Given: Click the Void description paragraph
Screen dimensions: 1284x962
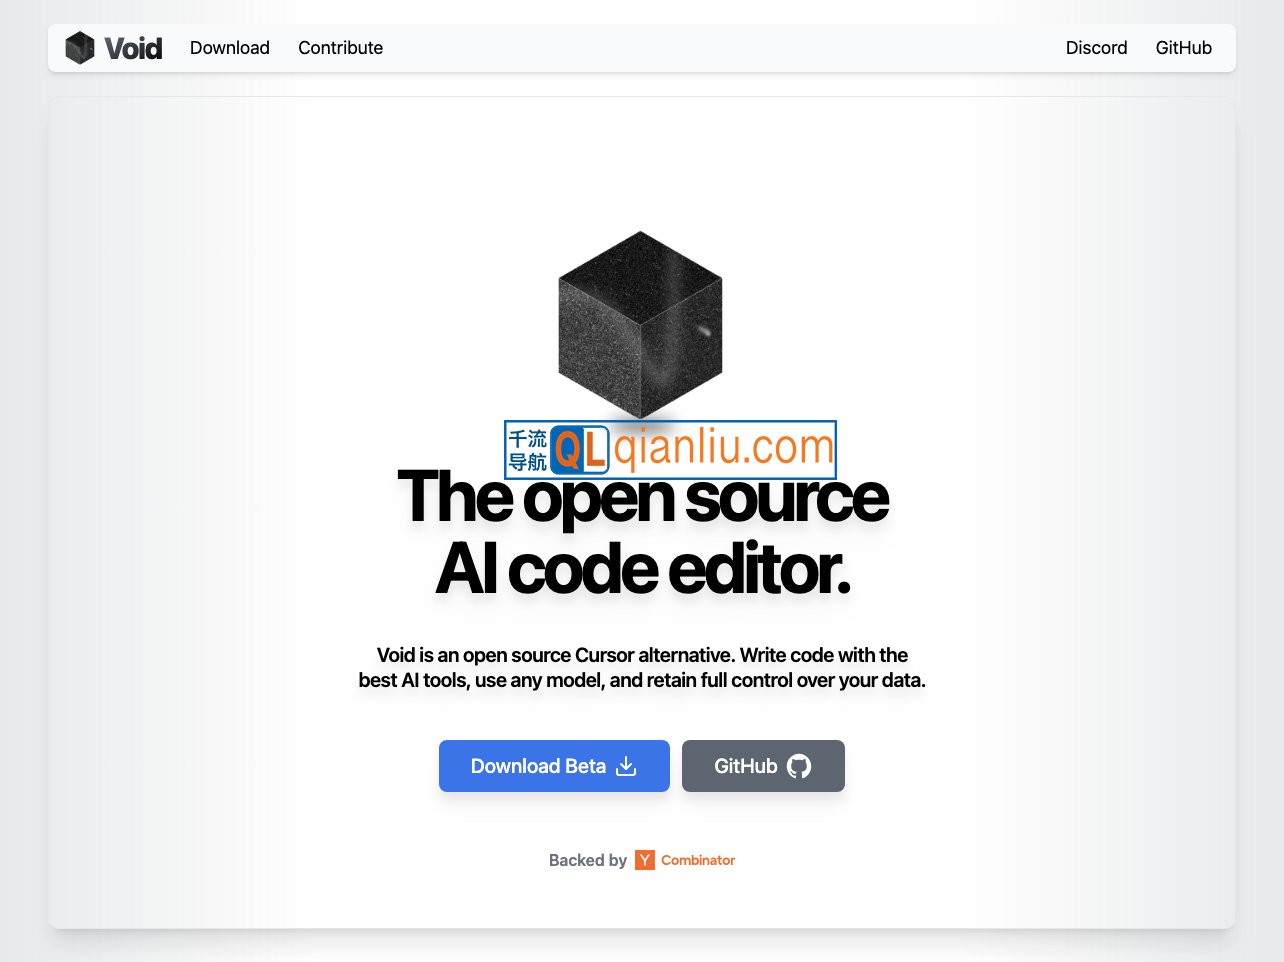Looking at the screenshot, I should point(642,668).
